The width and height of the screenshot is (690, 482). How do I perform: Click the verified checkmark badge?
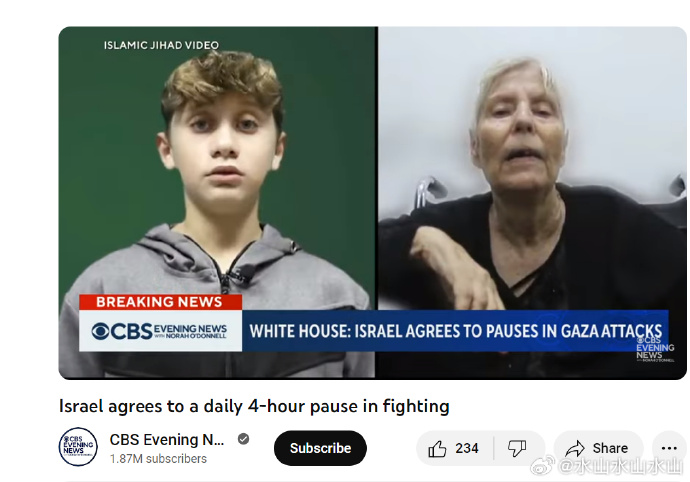(243, 439)
